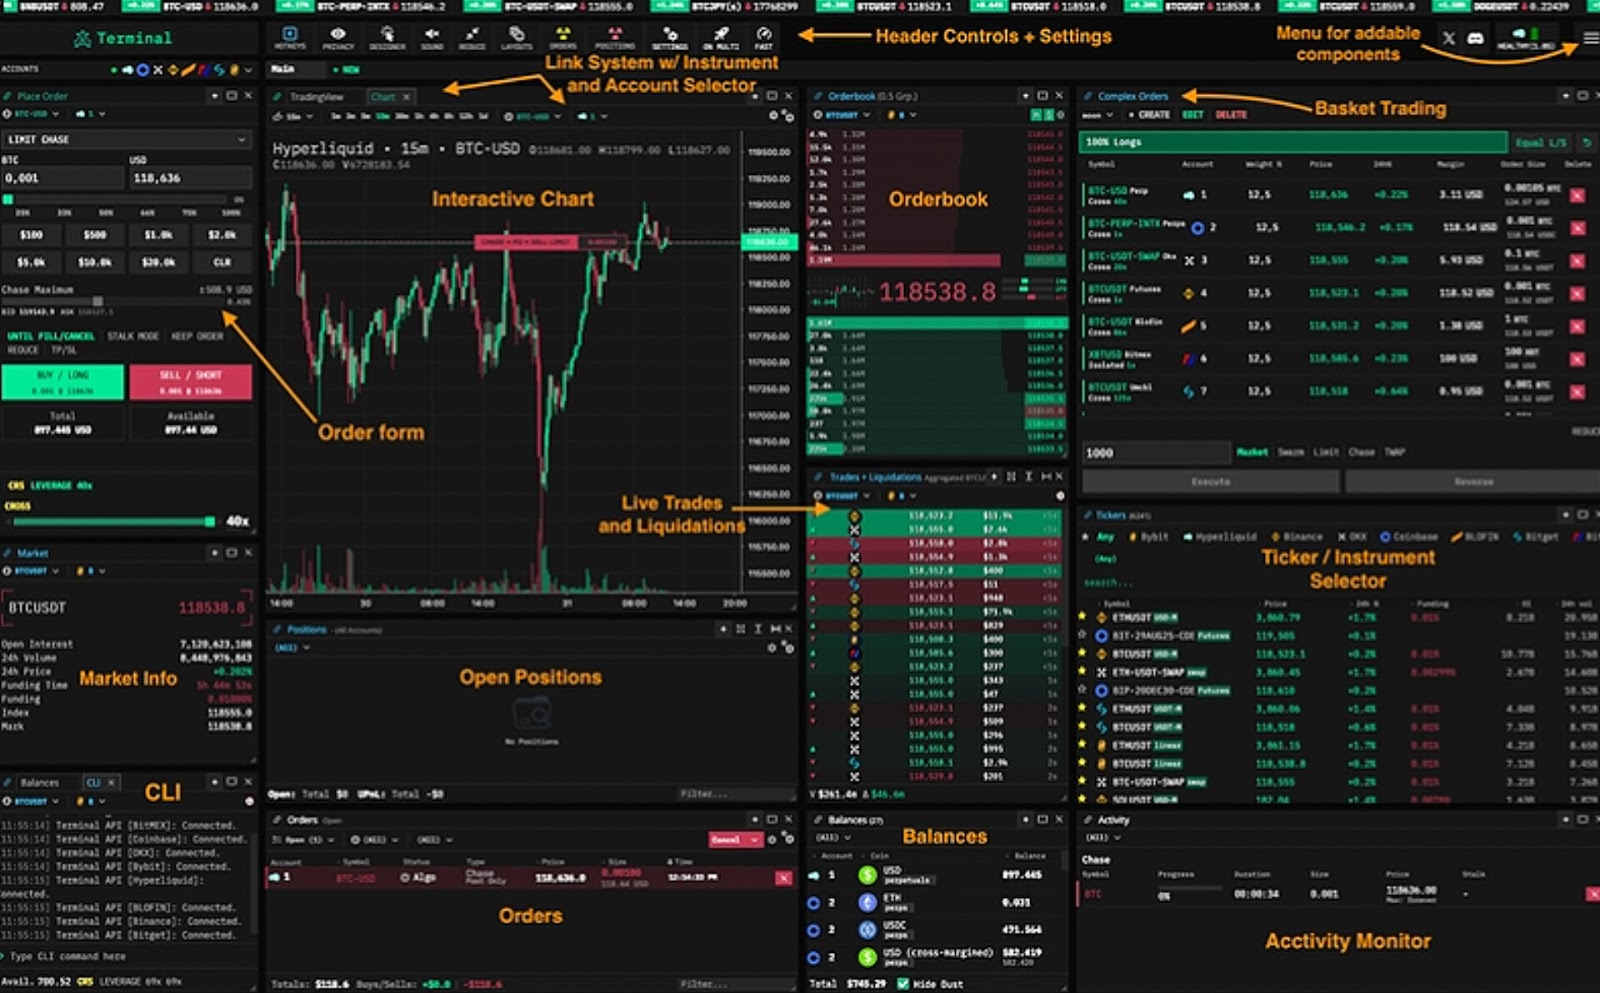Delete the BTC-USD Perp basket row
Screen dimensions: 1600x993
coord(1577,195)
